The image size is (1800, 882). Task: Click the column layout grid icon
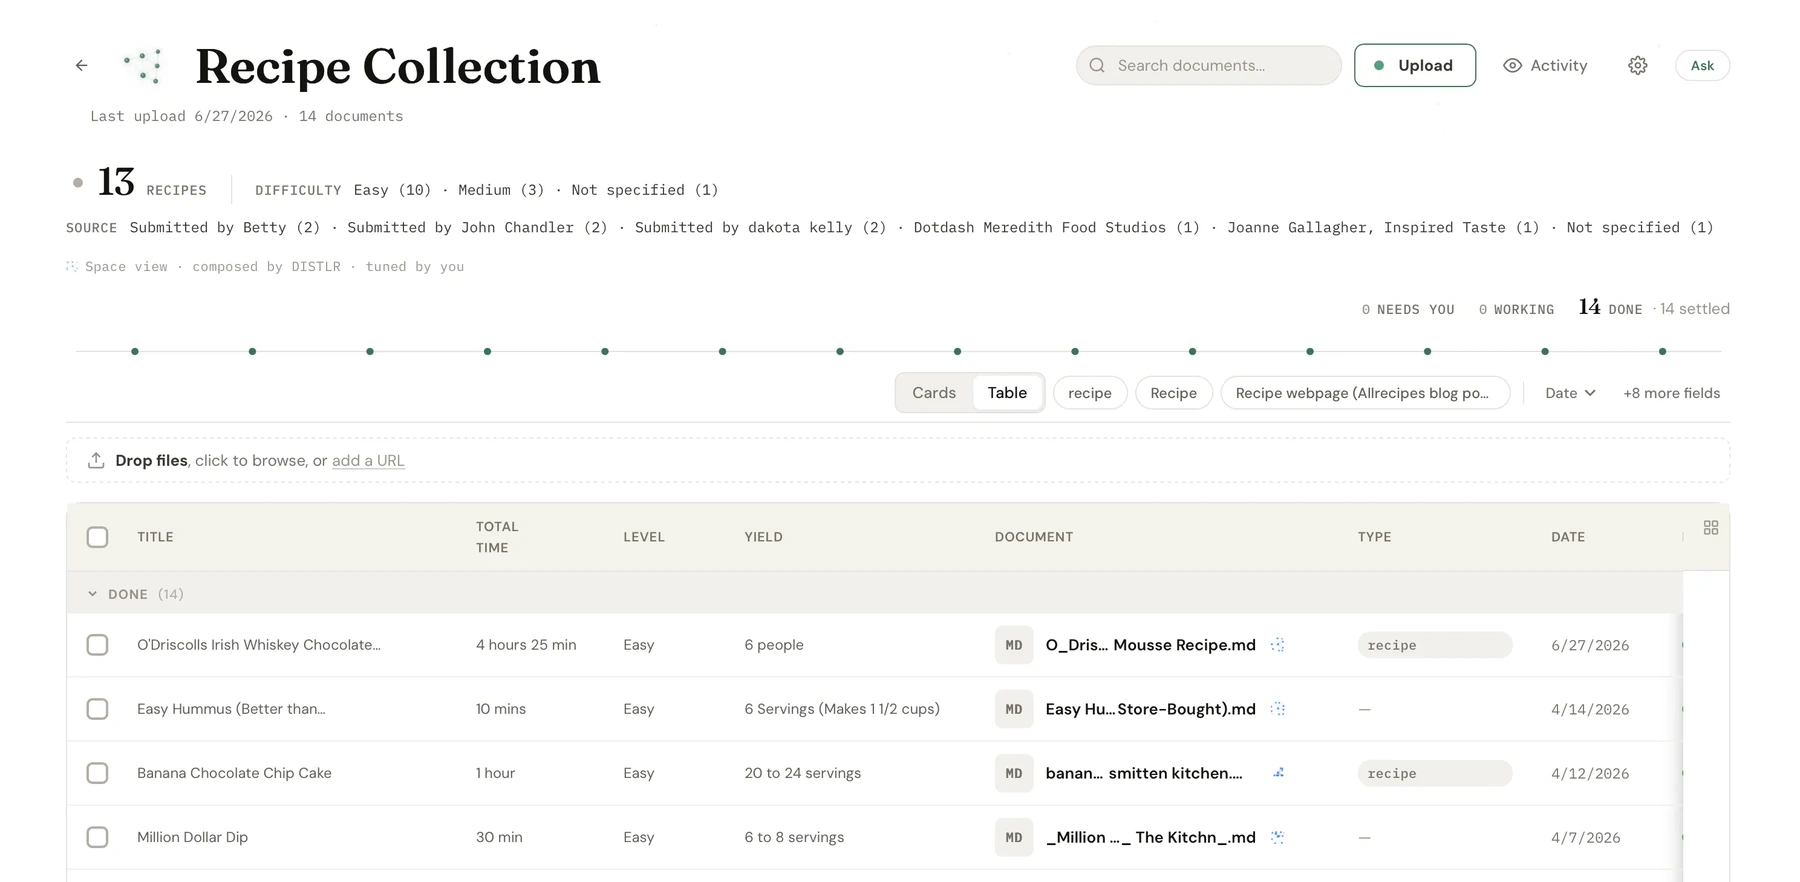coord(1711,528)
